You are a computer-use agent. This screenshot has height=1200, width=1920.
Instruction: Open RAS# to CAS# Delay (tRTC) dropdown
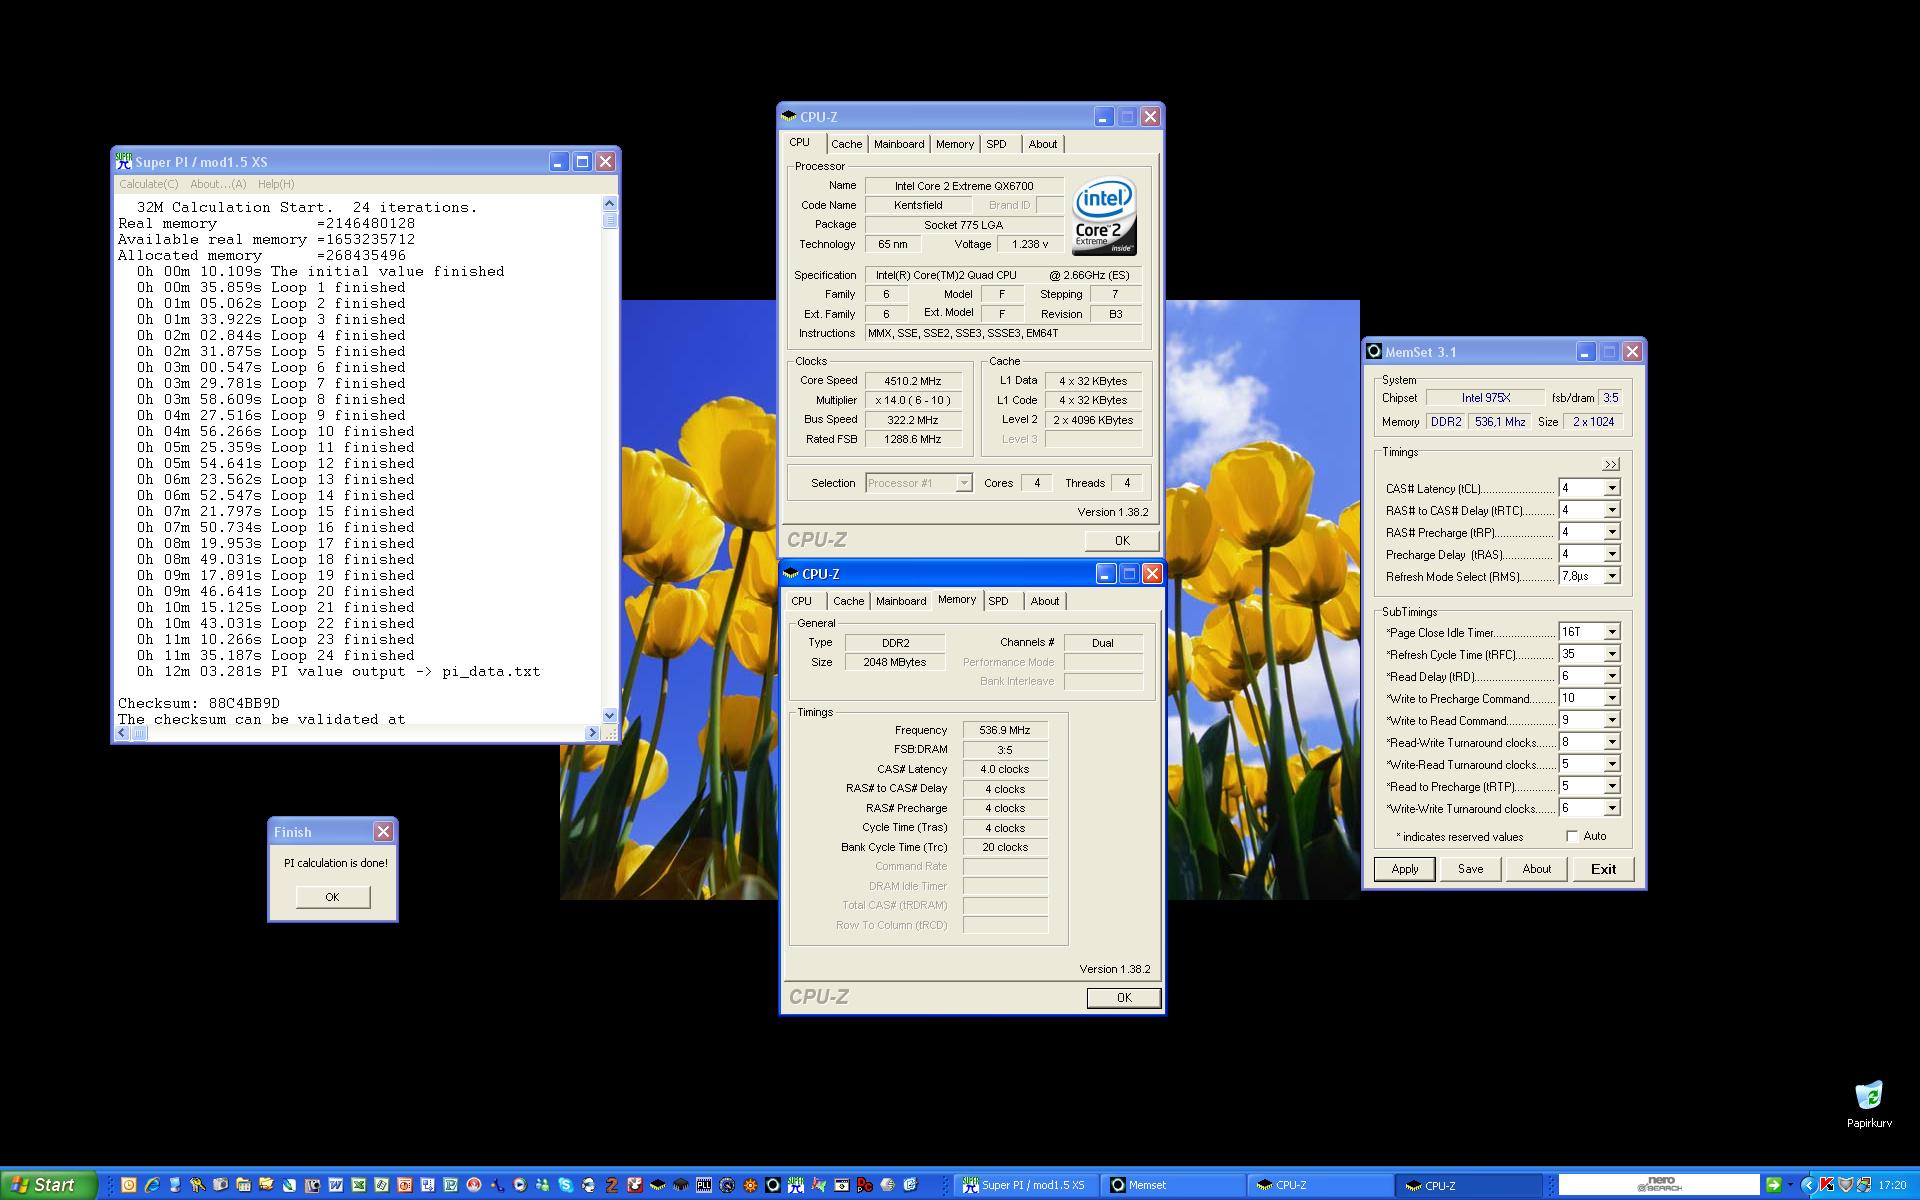tap(1612, 510)
